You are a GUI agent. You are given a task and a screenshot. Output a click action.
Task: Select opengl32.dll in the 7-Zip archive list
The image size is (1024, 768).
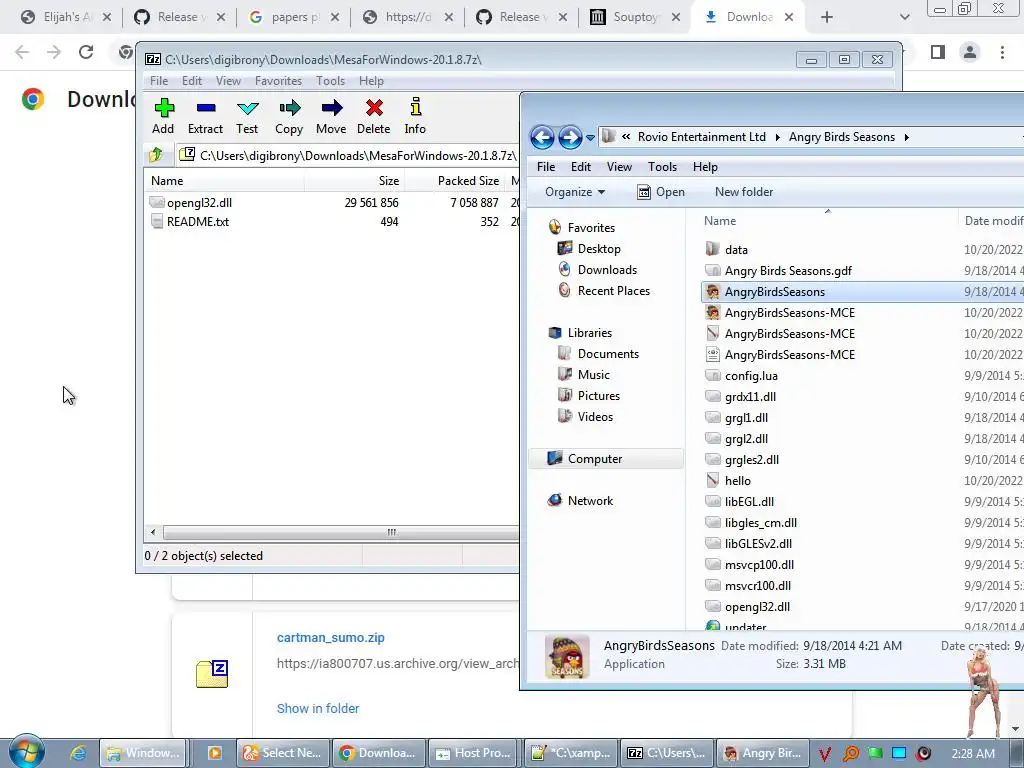click(x=199, y=202)
